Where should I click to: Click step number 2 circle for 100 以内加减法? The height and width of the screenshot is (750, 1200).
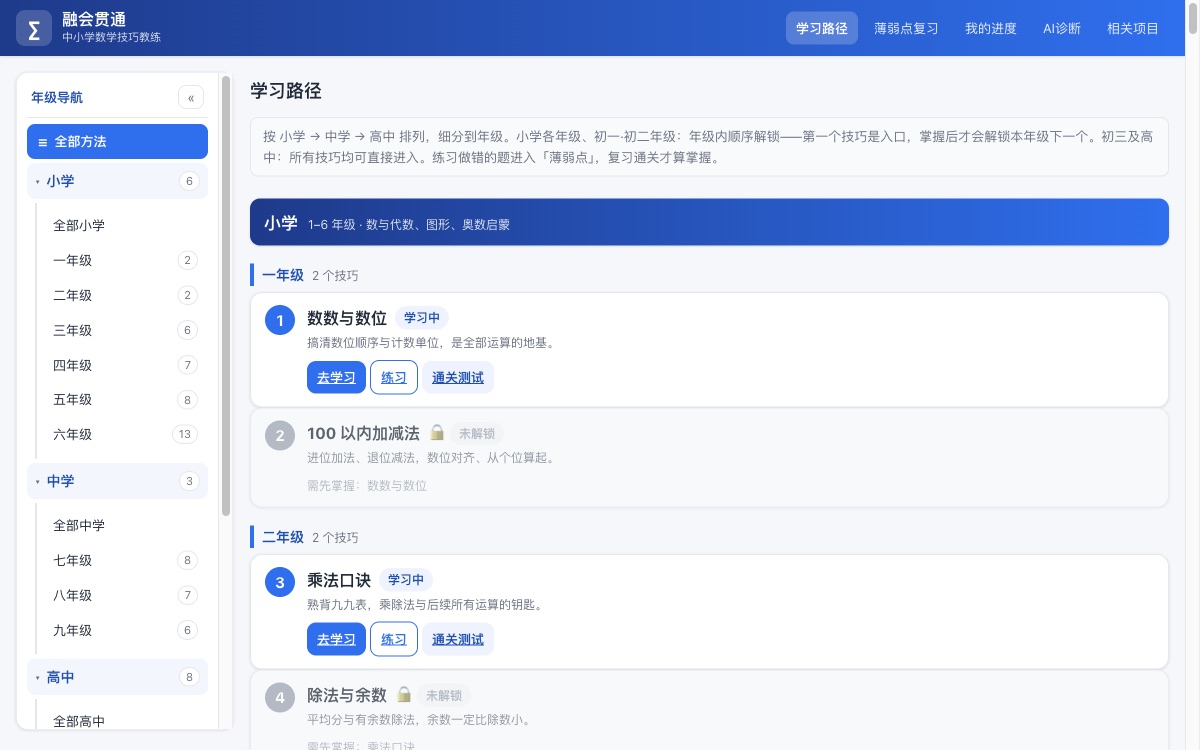[280, 435]
